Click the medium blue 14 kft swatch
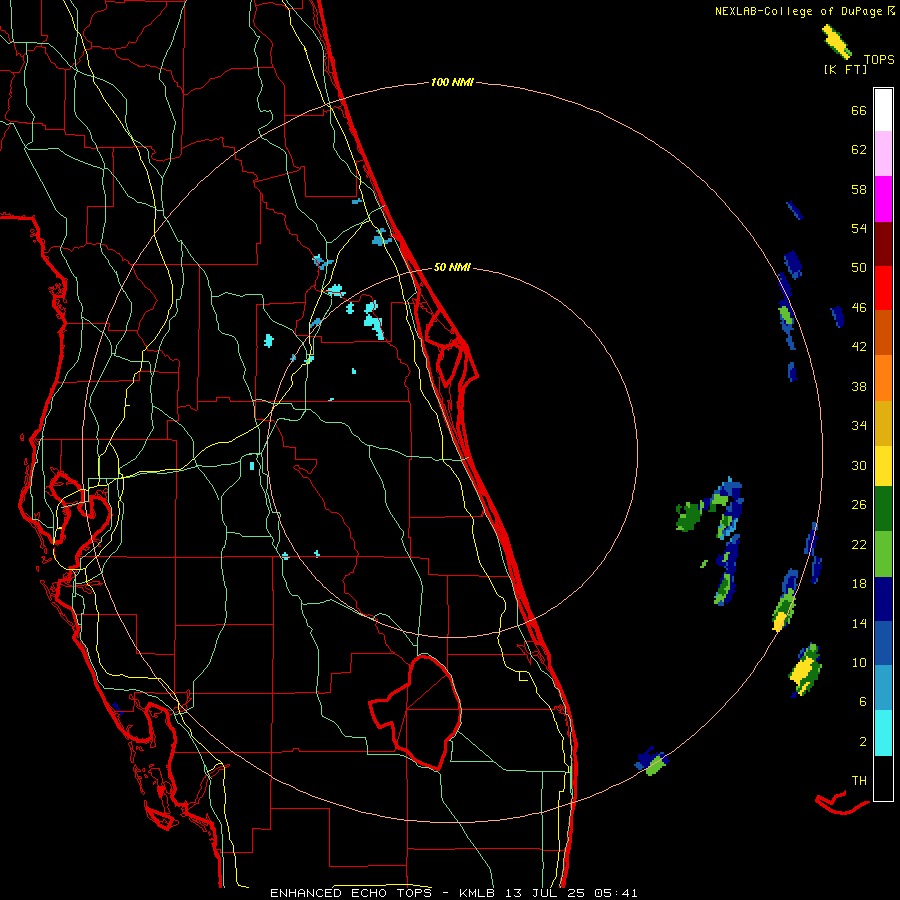 [883, 643]
